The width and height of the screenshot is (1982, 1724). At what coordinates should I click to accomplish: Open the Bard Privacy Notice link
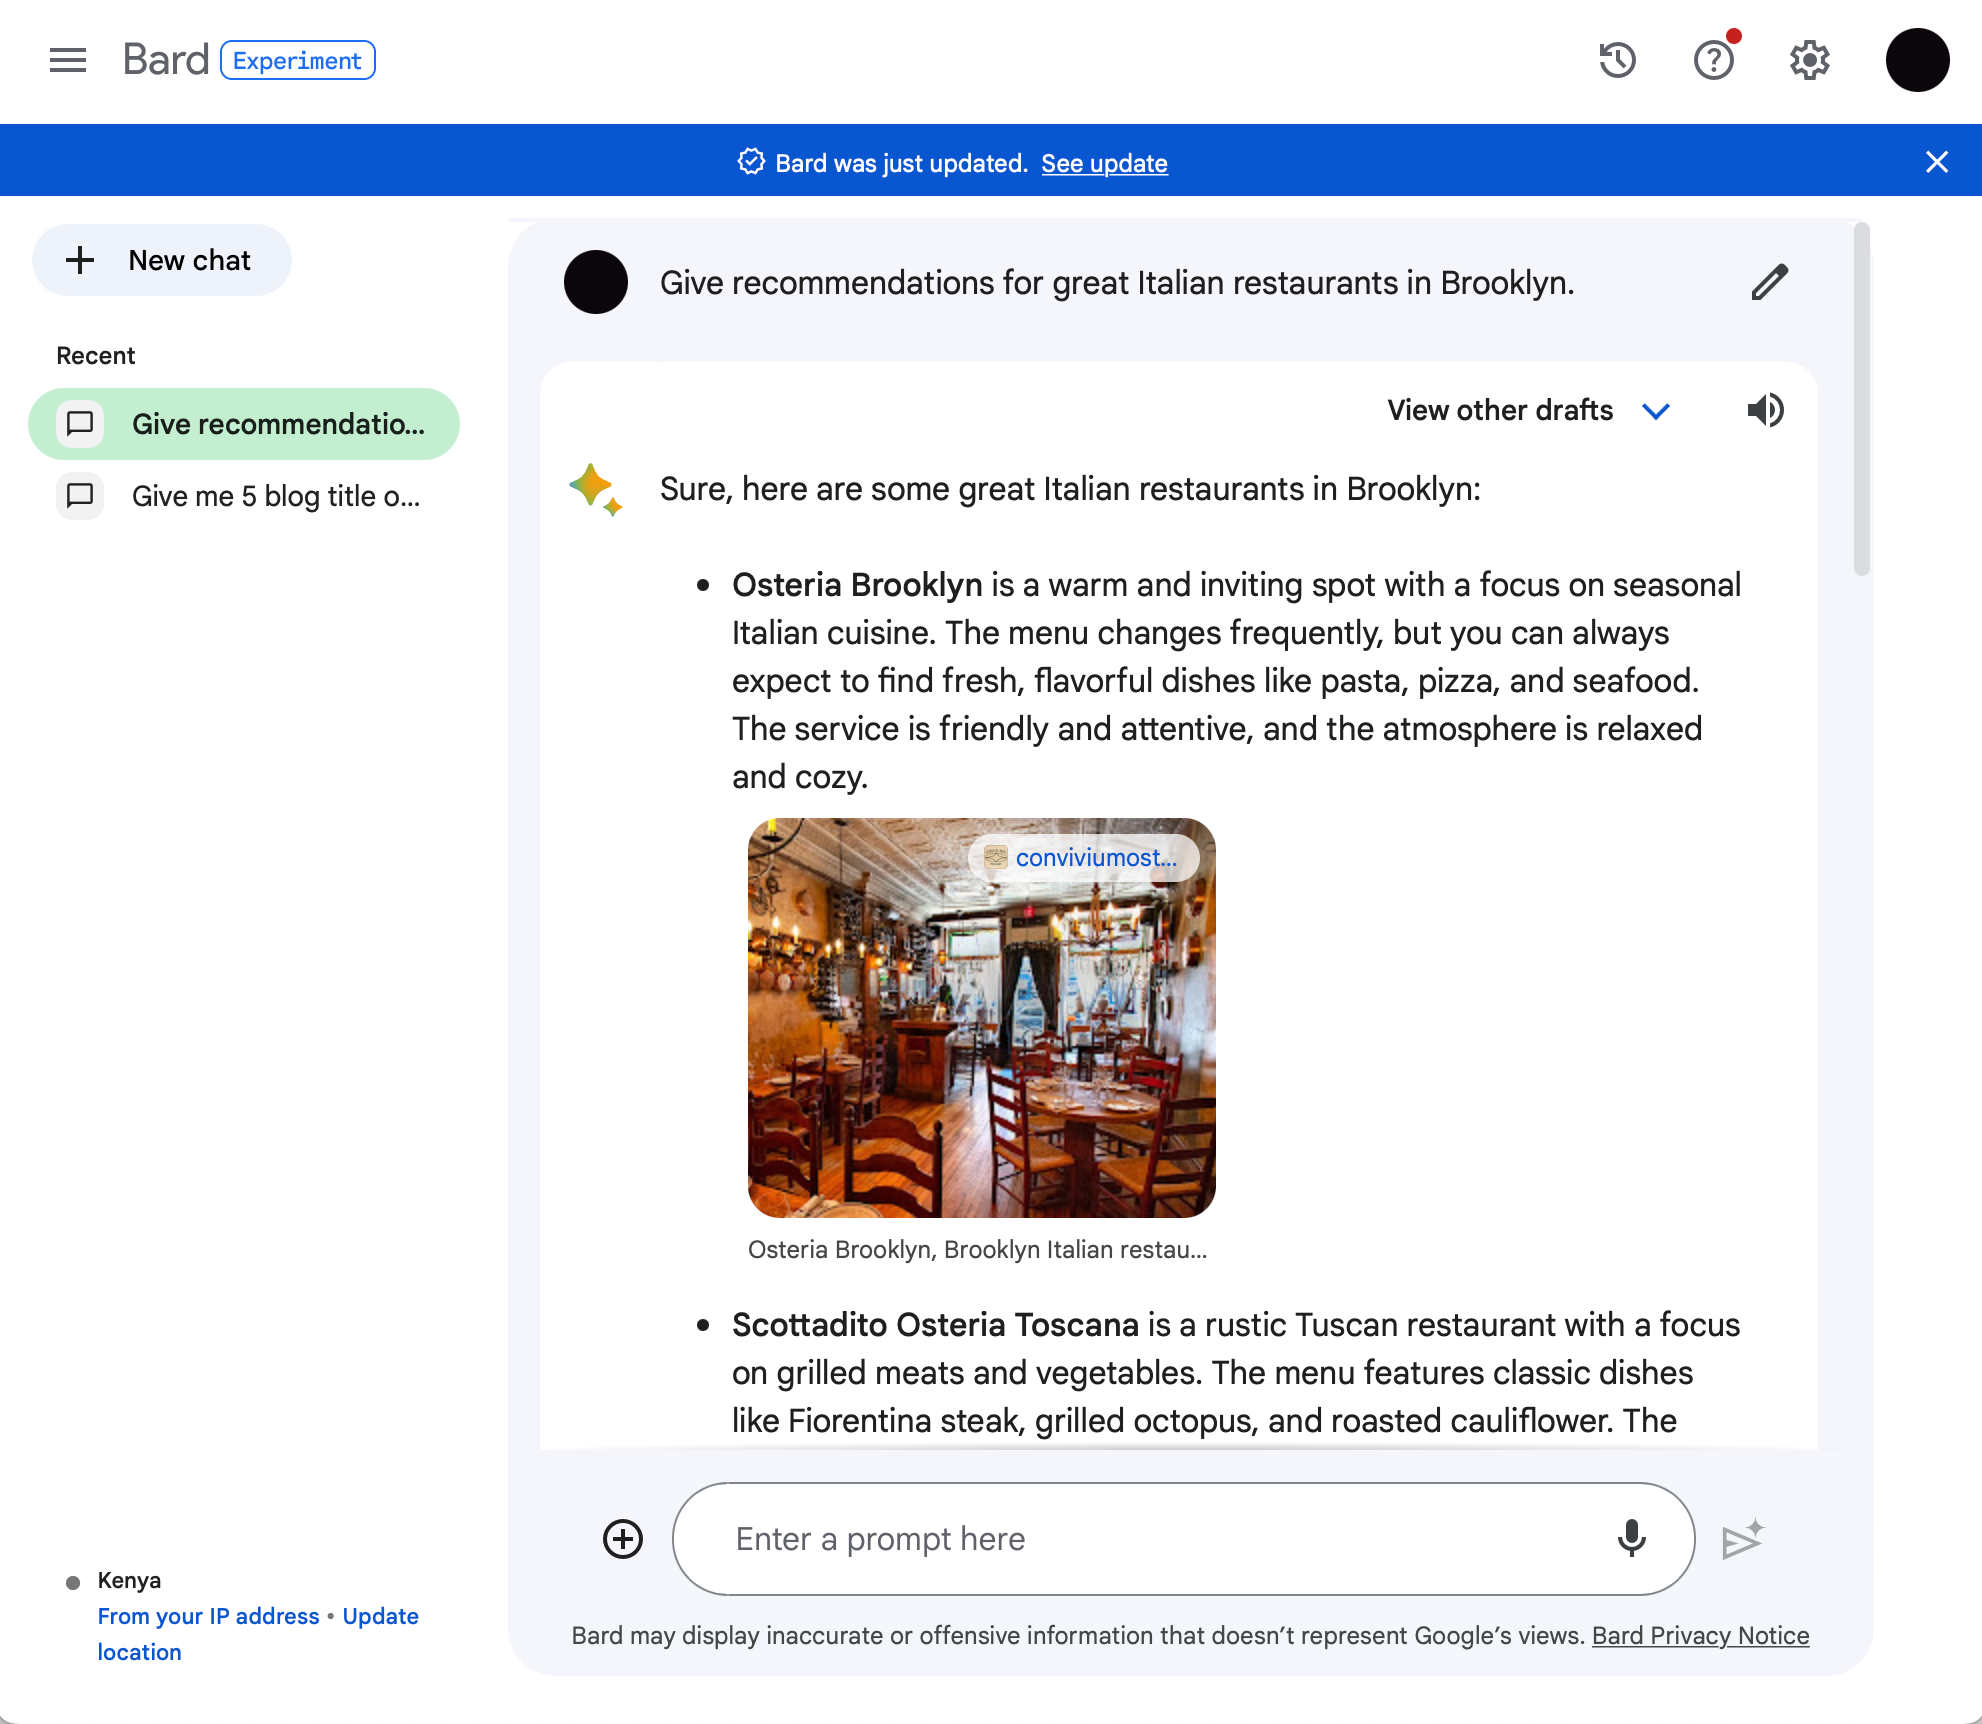pyautogui.click(x=1700, y=1635)
